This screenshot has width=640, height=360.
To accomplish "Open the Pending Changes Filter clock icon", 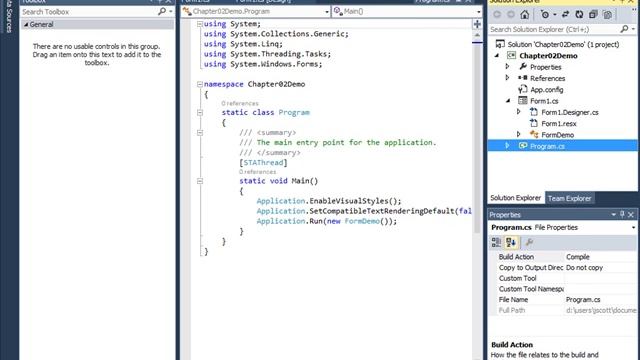I will [545, 15].
